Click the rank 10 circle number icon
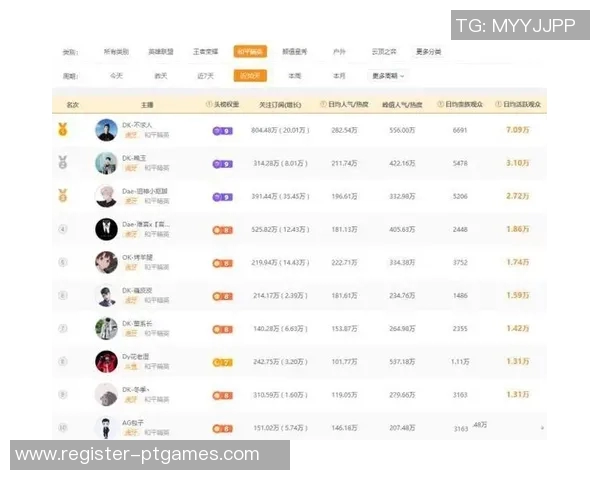 coord(63,428)
